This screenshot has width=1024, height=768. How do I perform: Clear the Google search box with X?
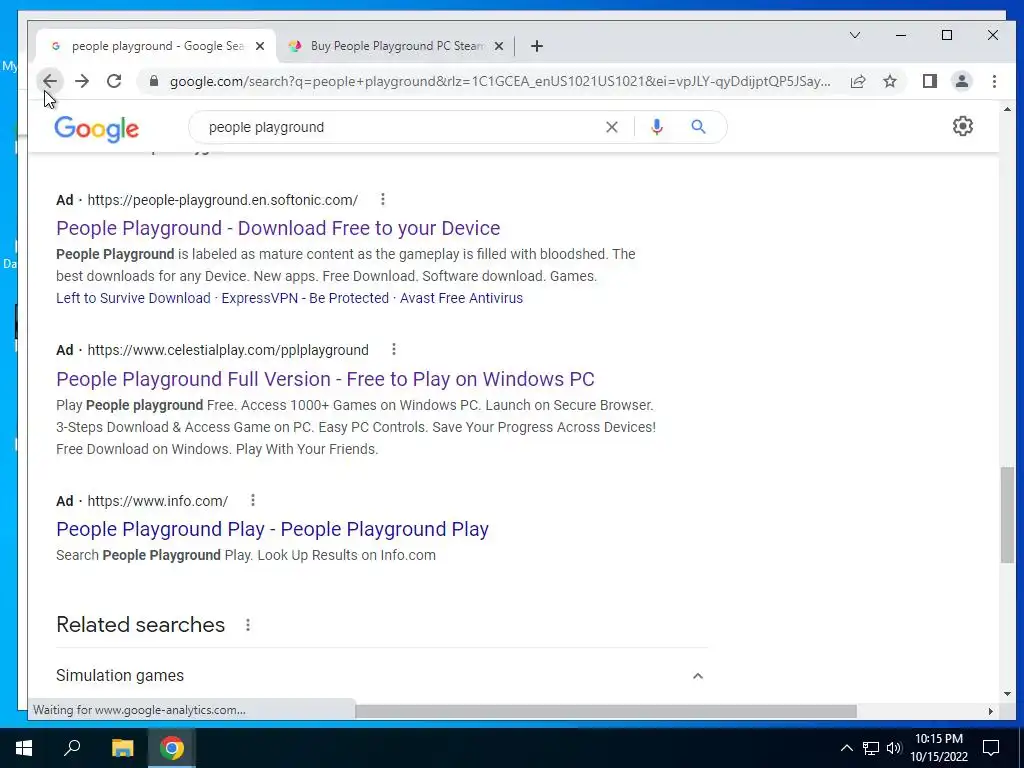click(x=612, y=127)
